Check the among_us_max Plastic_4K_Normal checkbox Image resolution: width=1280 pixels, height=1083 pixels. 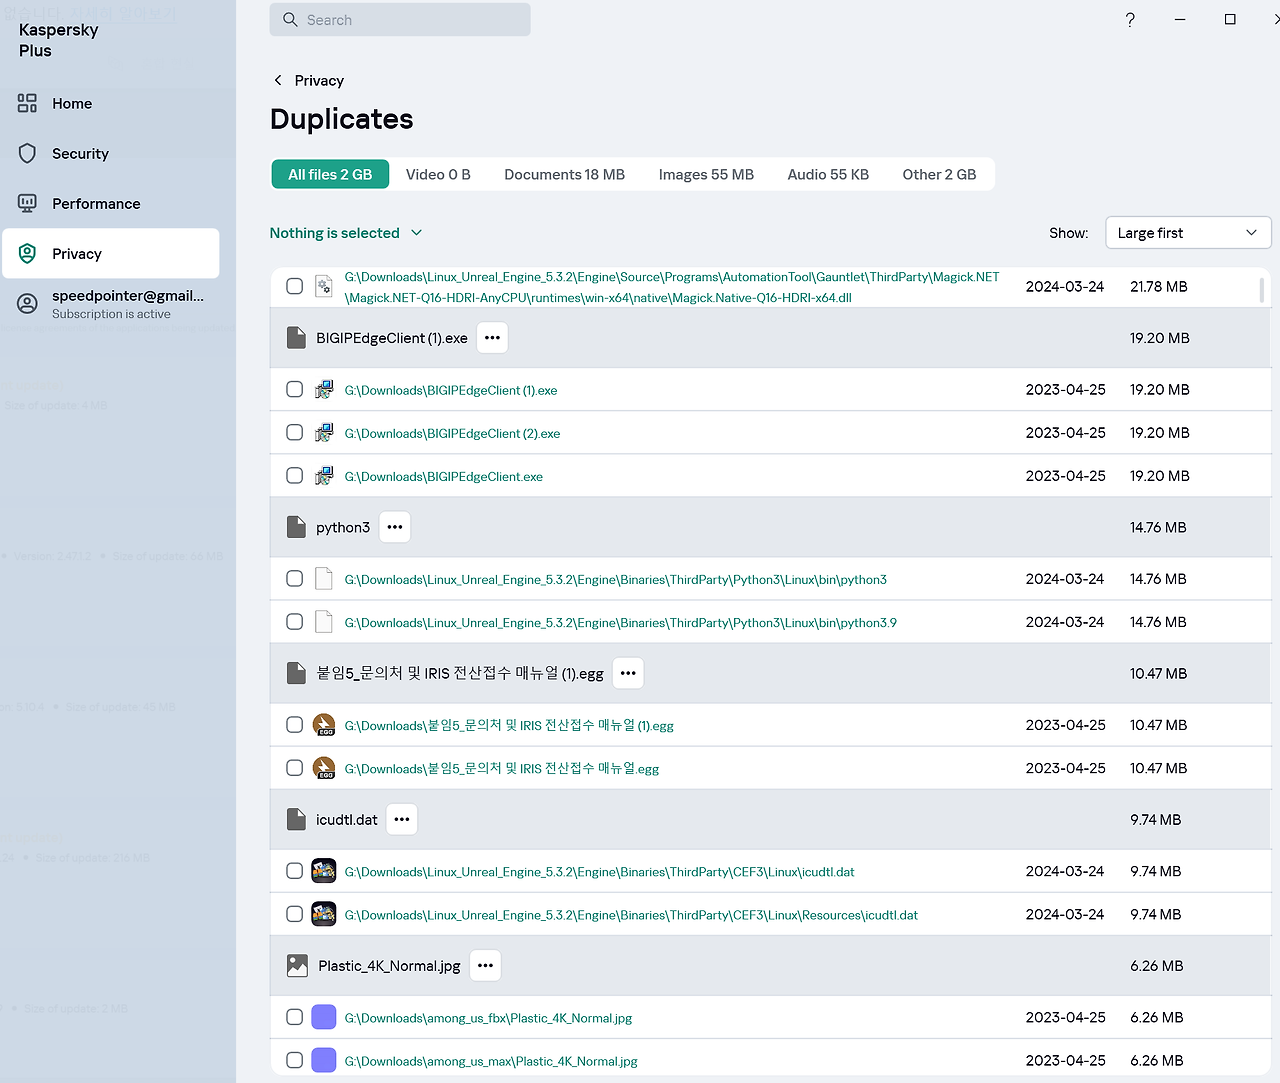295,1059
